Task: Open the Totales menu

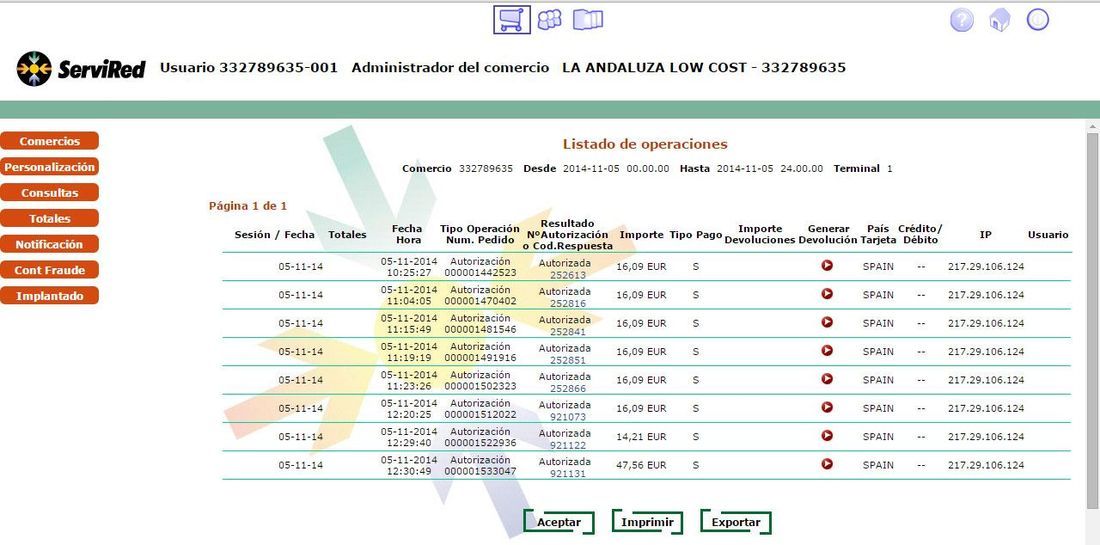Action: tap(49, 219)
